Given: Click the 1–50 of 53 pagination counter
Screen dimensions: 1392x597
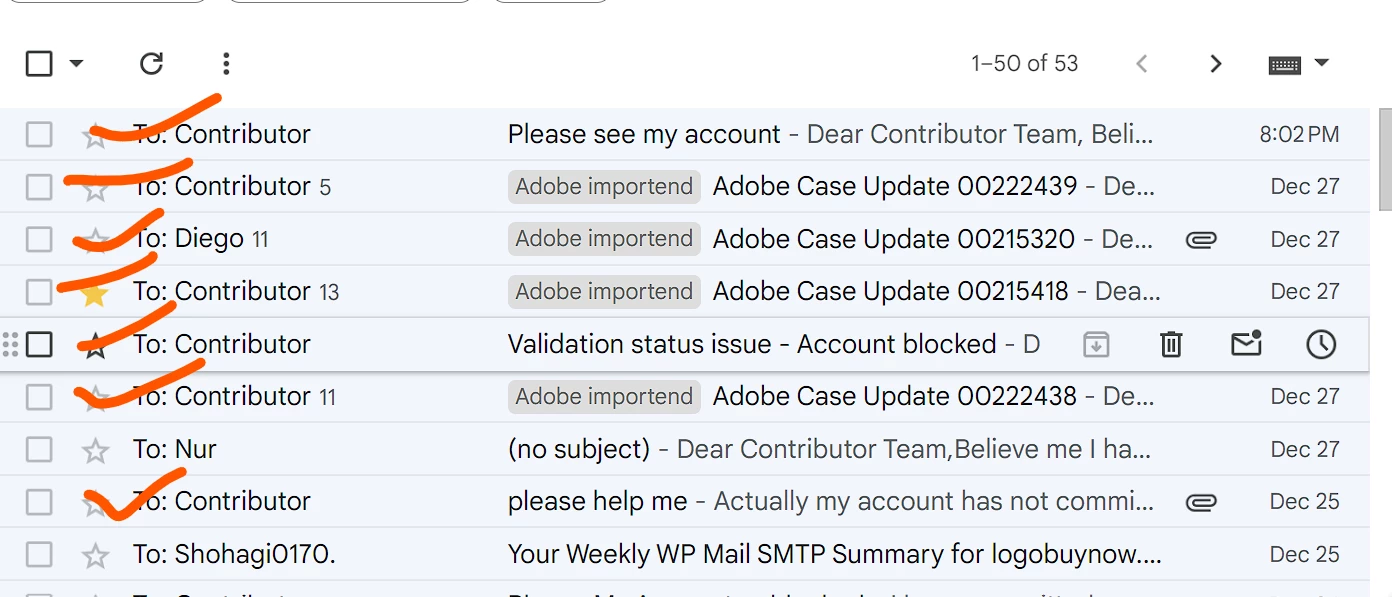Looking at the screenshot, I should [1024, 64].
